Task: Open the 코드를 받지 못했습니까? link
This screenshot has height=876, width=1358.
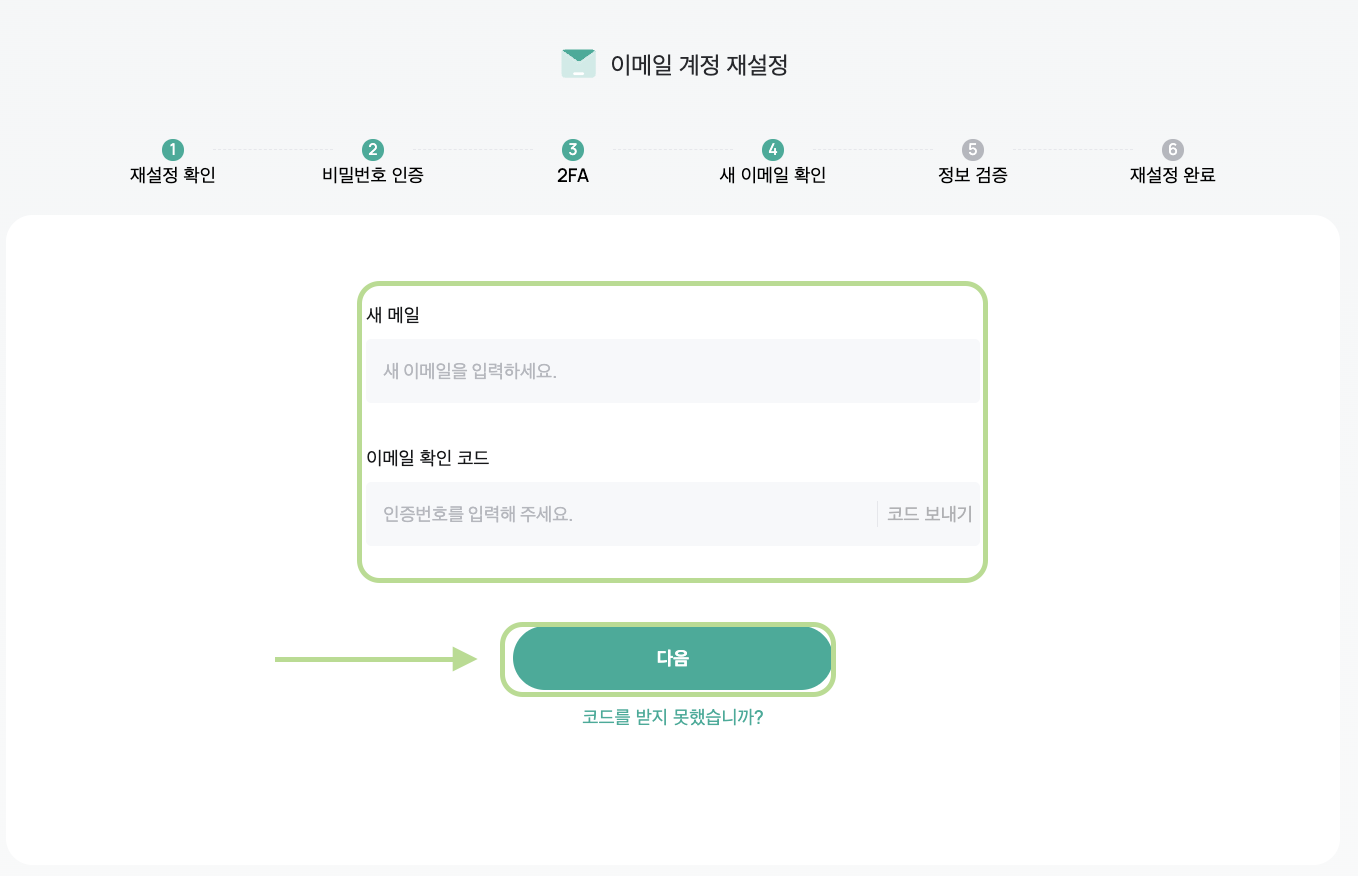Action: (672, 717)
